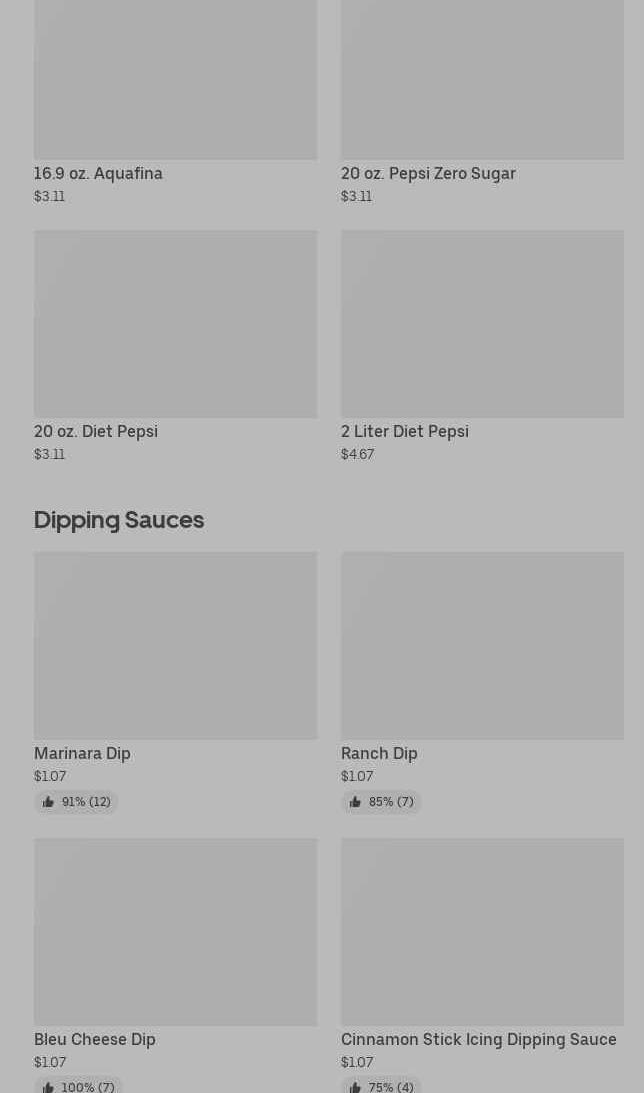This screenshot has width=644, height=1093.
Task: Open the 20 oz. Pepsi Zero Sugar image
Action: pyautogui.click(x=482, y=80)
